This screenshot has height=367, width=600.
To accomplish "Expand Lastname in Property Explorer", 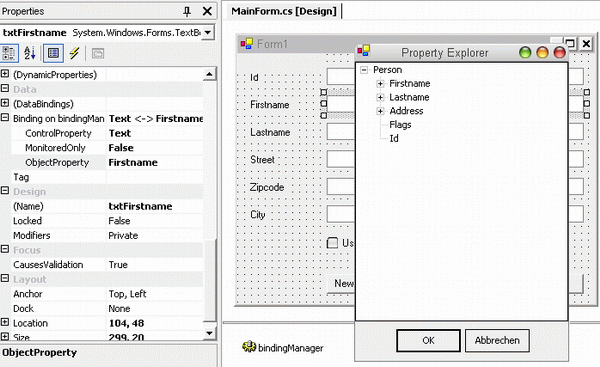I will click(x=380, y=97).
